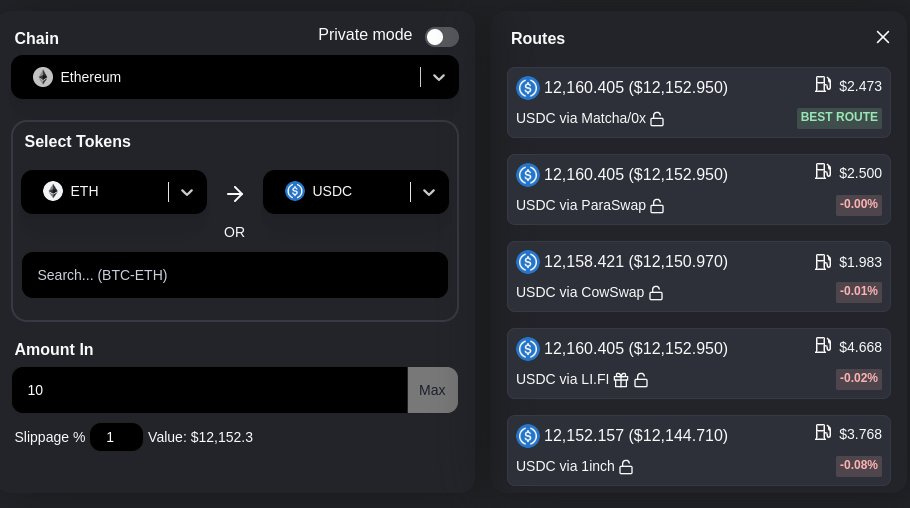
Task: Click the unlock icon beside 1inch
Action: [x=626, y=467]
